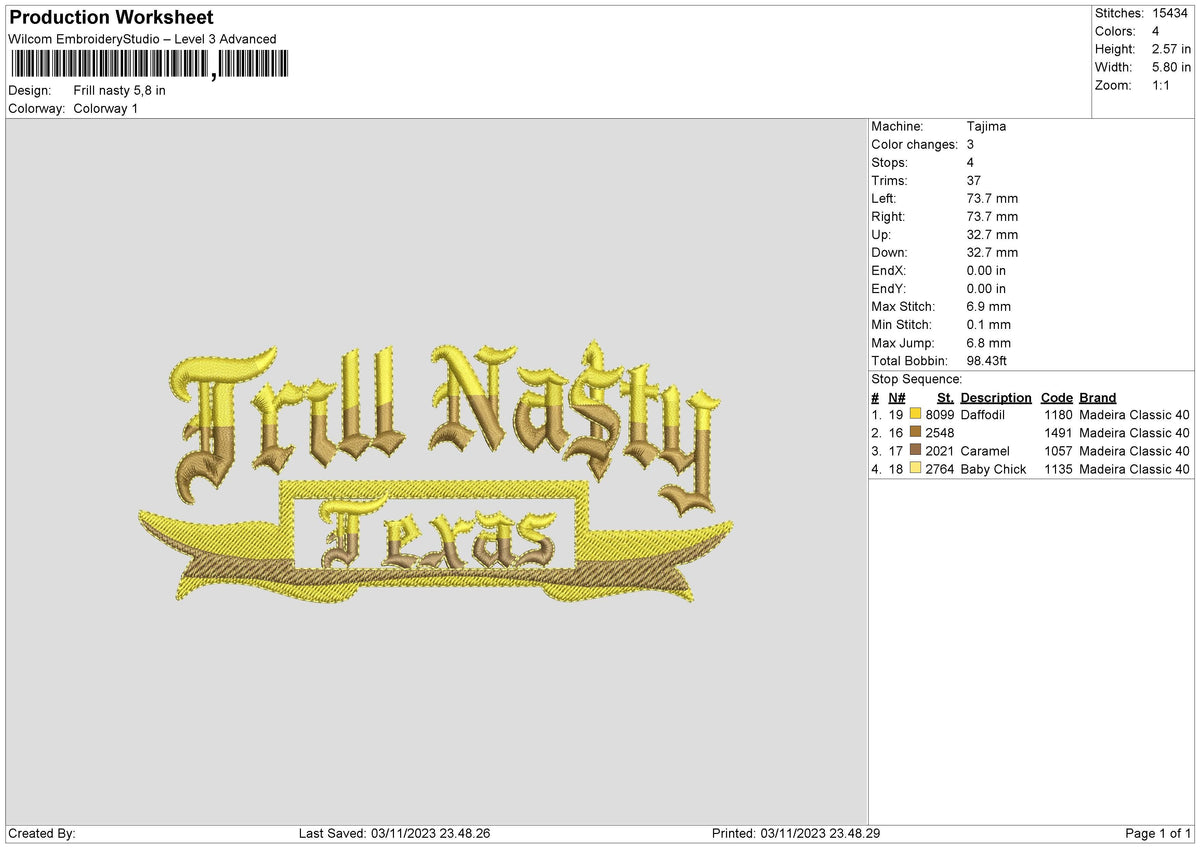Click the 'St.' column header

point(945,398)
